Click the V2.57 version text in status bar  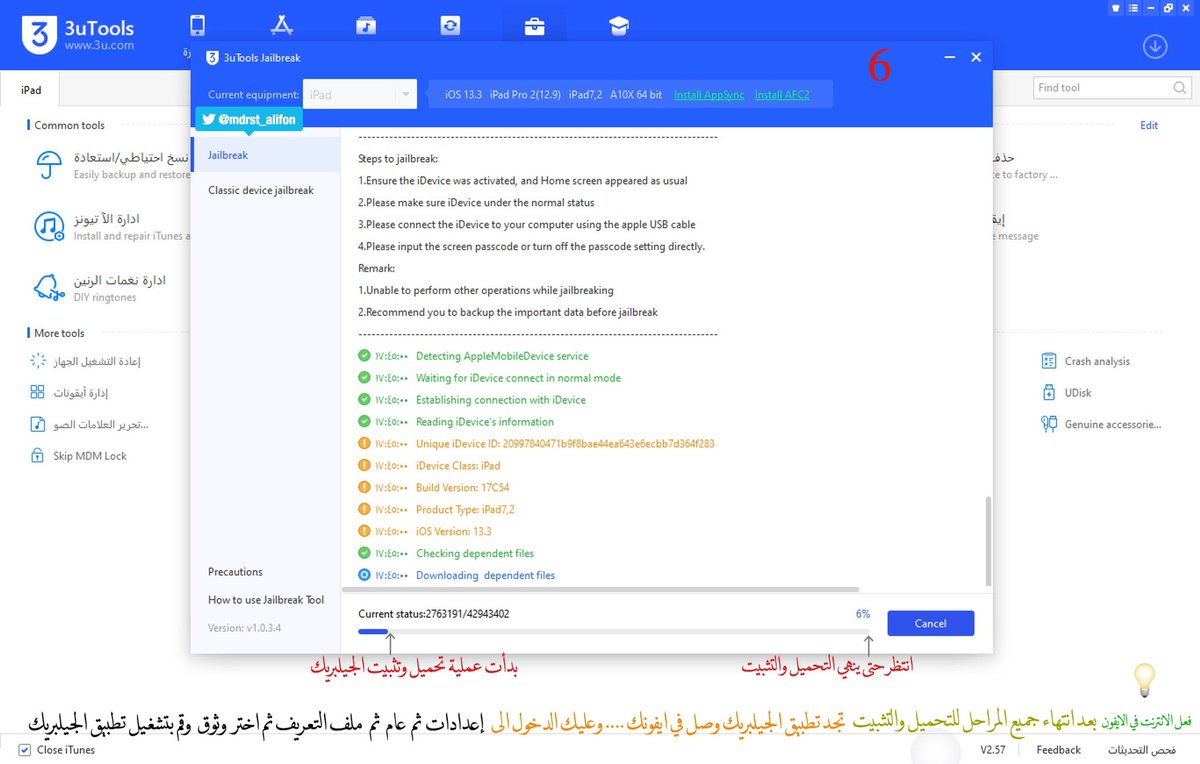[992, 749]
